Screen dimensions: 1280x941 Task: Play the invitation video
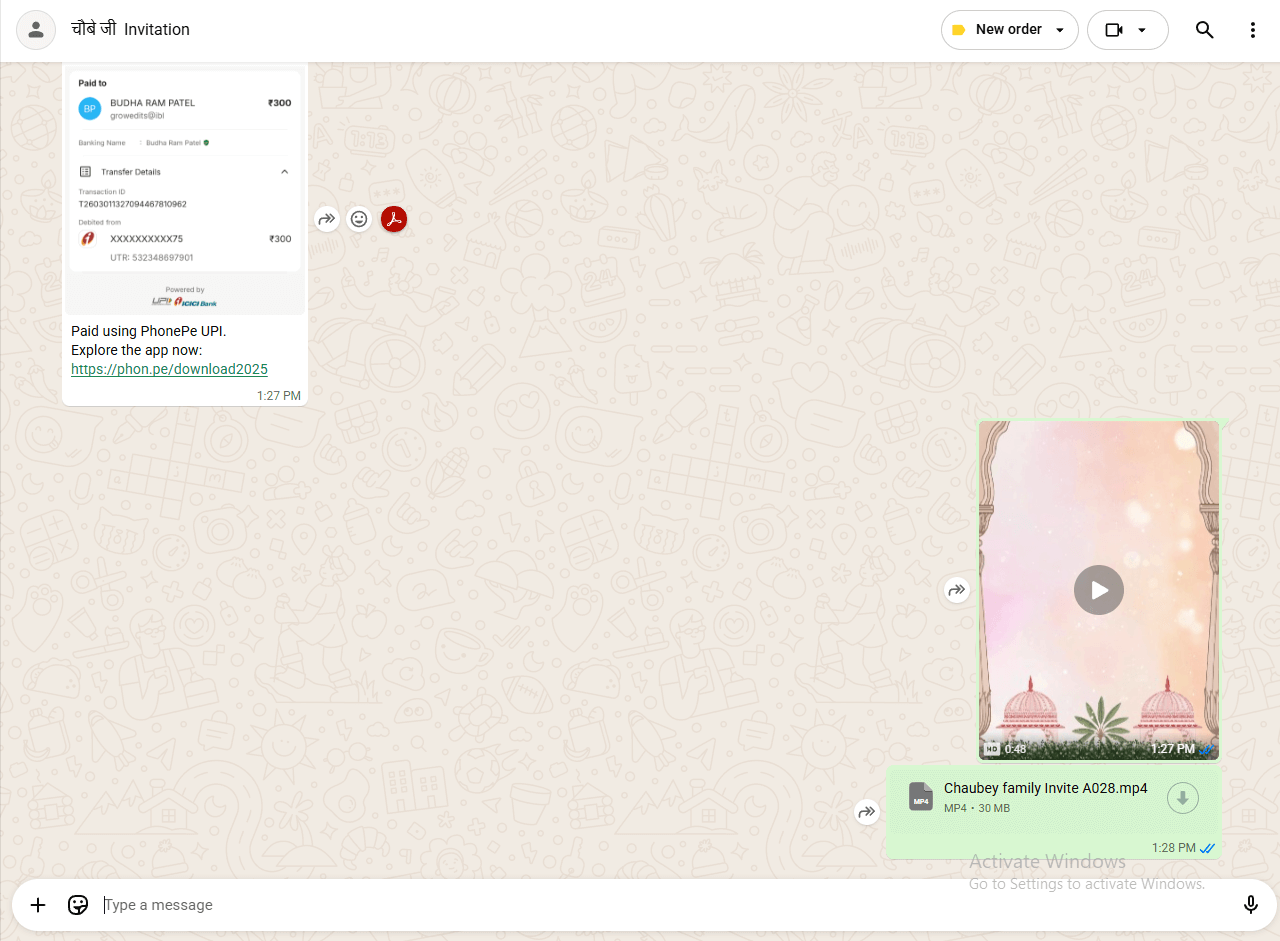click(1098, 590)
